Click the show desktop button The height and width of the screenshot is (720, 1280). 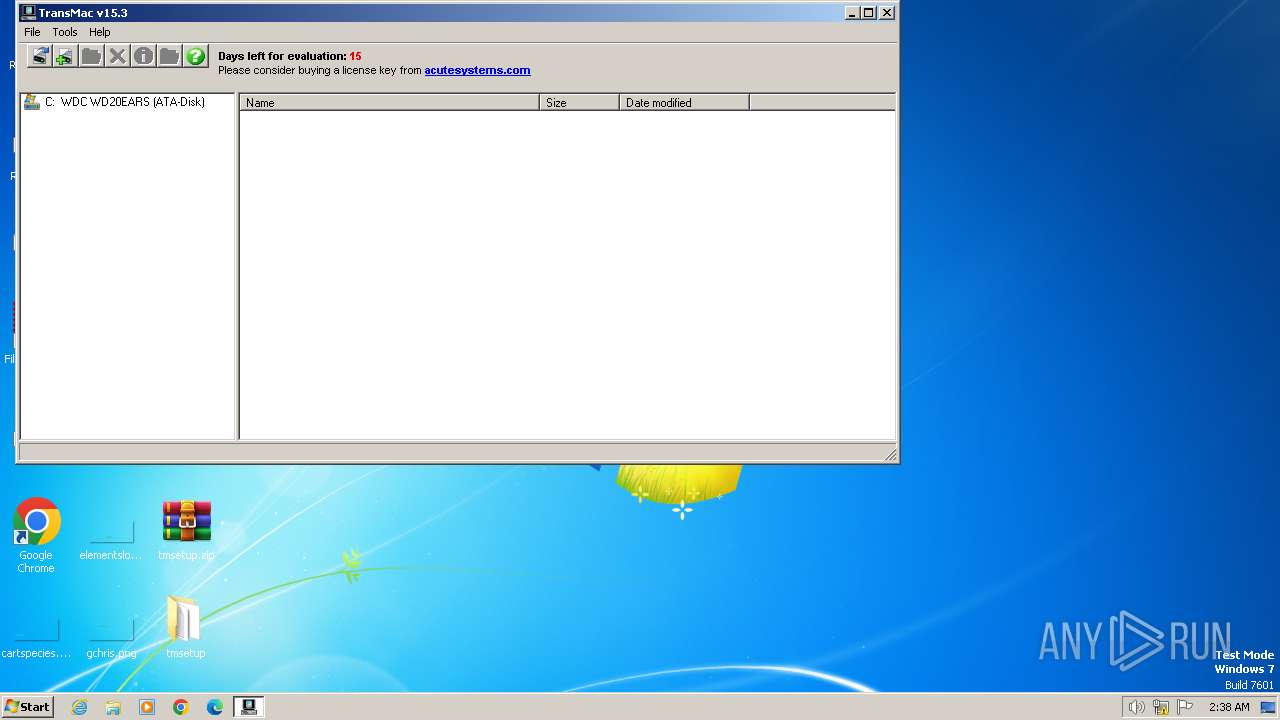pos(1269,707)
